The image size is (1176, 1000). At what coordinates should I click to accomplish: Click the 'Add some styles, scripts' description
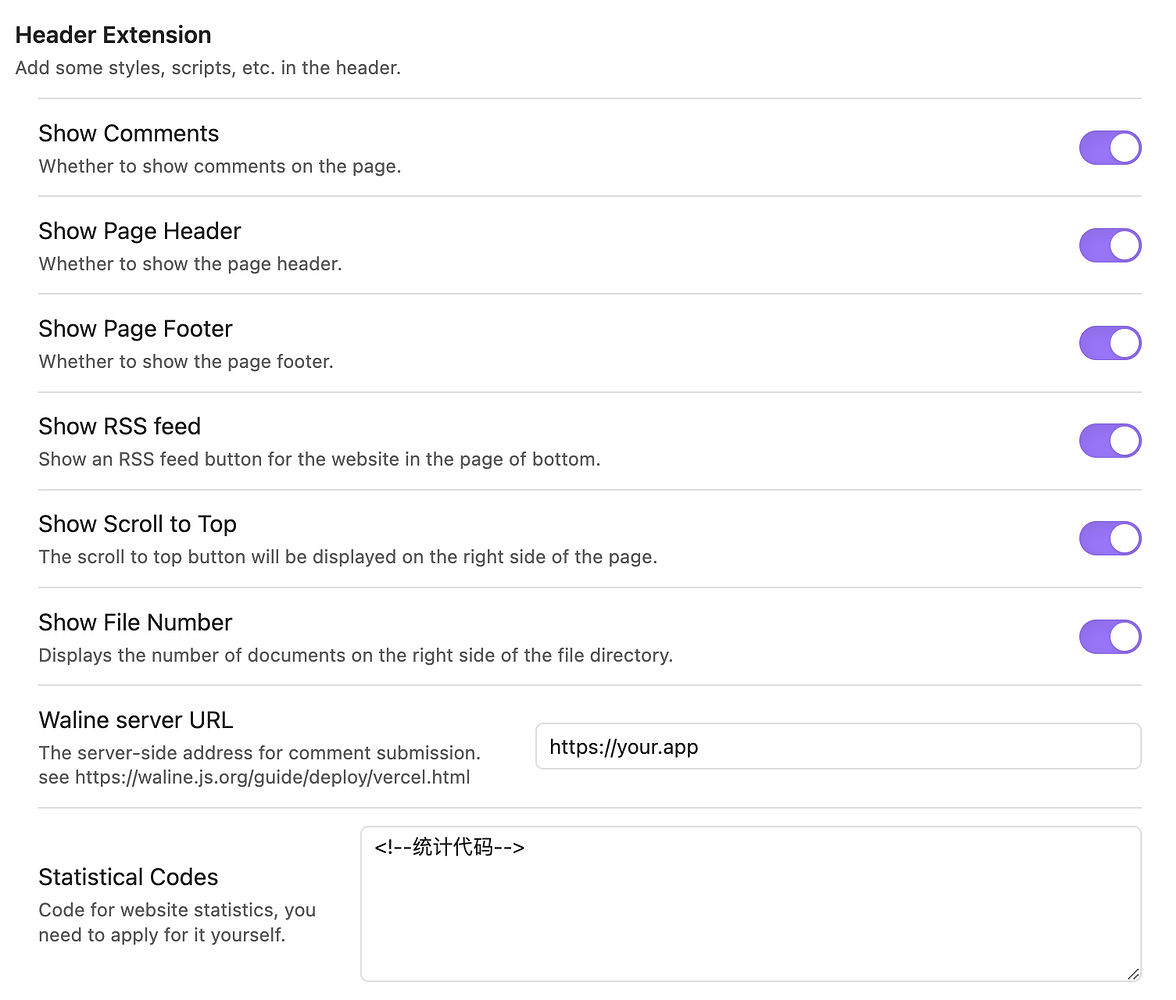pyautogui.click(x=208, y=69)
